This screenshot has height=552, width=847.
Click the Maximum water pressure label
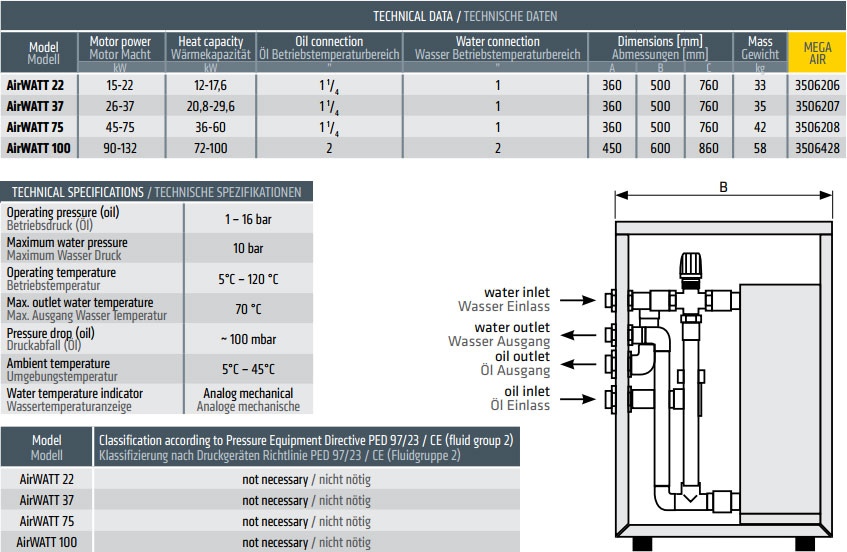[x=68, y=243]
